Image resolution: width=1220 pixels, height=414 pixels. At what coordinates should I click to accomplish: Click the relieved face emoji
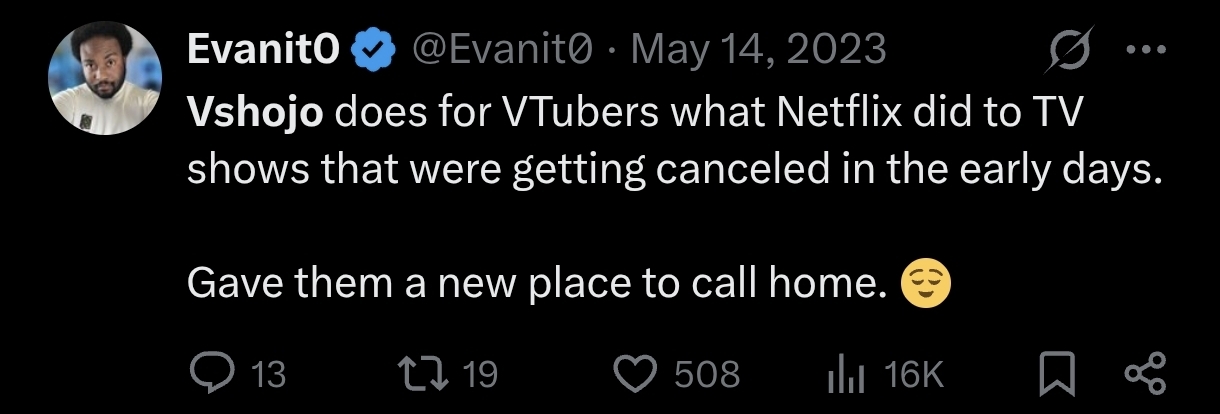[925, 287]
